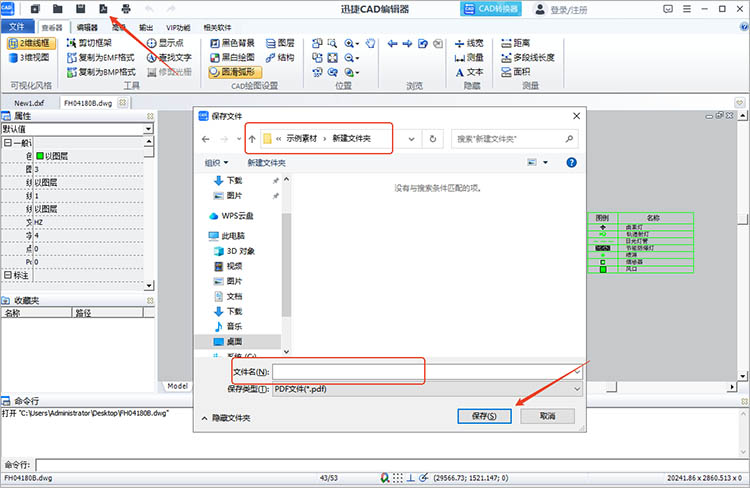Click the print icon in quick toolbar

(126, 9)
